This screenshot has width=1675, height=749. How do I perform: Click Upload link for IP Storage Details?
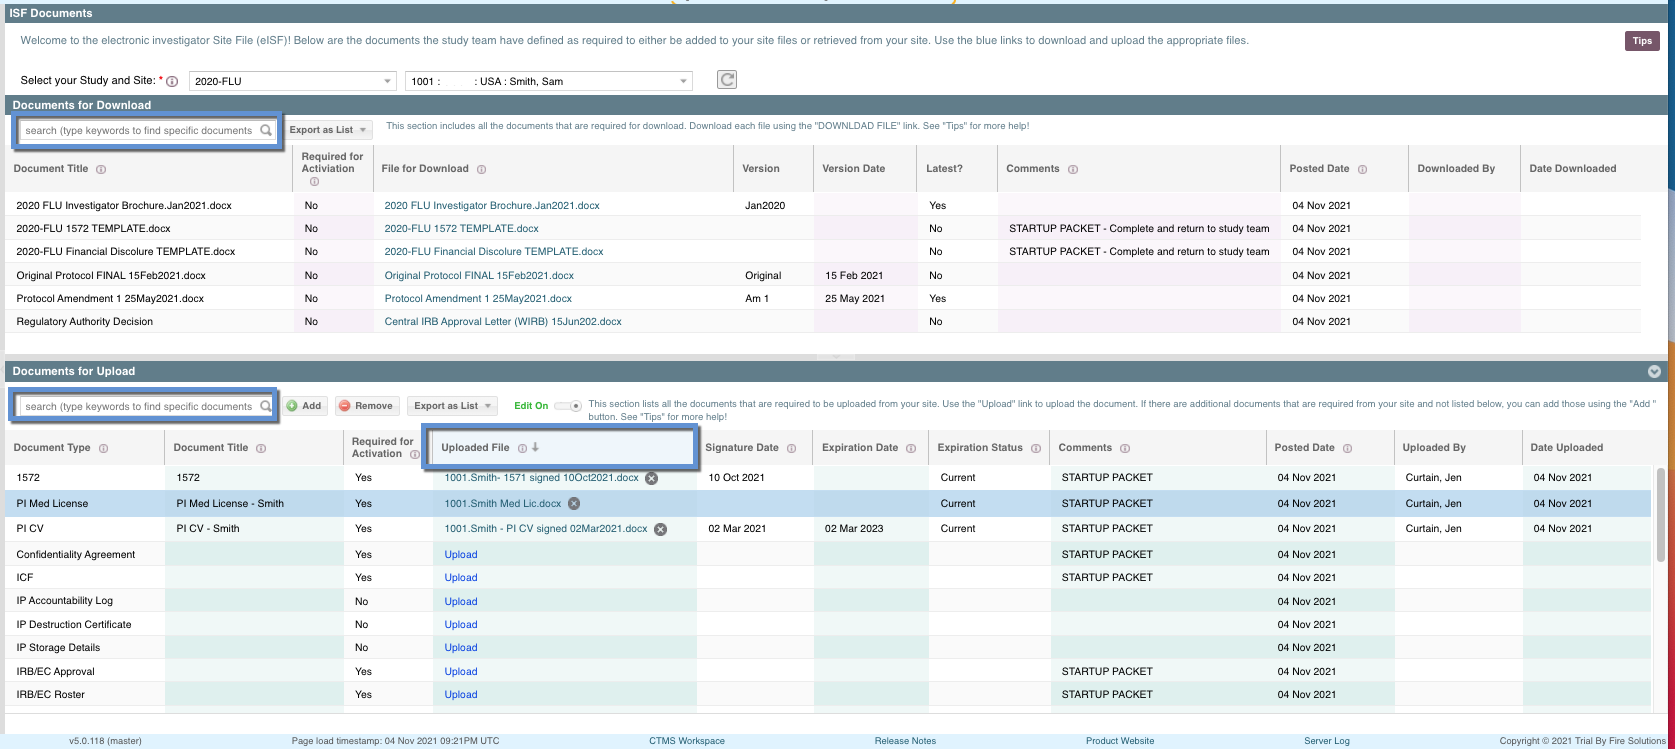click(x=461, y=647)
